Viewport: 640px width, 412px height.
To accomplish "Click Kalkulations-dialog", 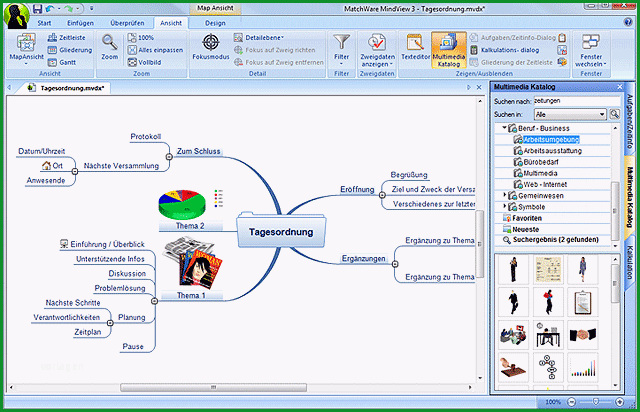I will click(x=505, y=50).
